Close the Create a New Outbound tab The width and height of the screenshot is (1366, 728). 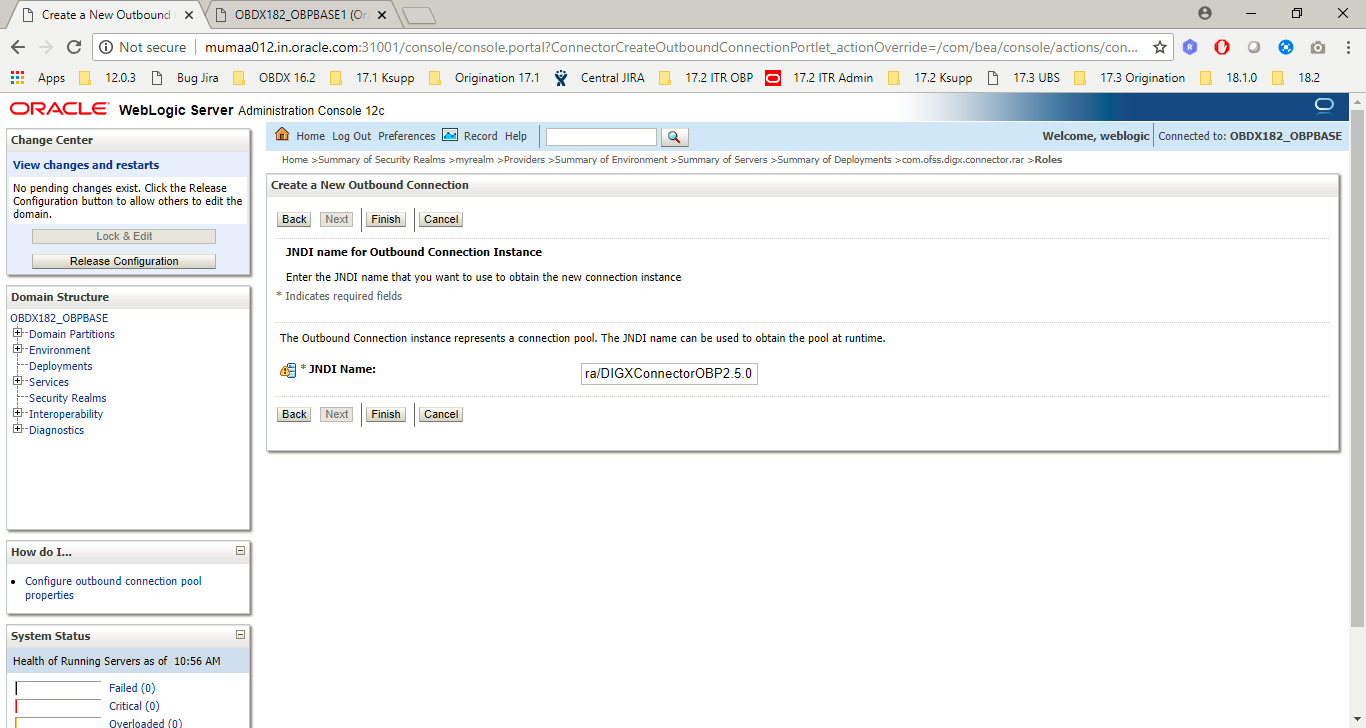click(x=189, y=15)
